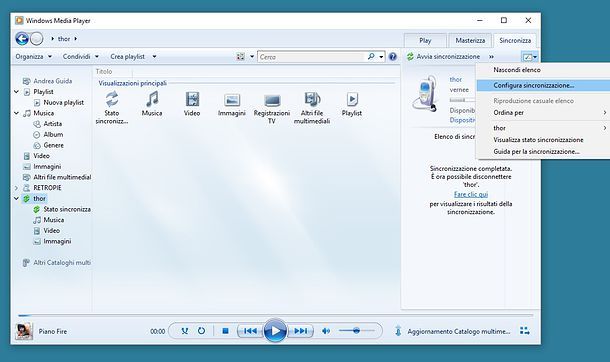This screenshot has width=610, height=362.
Task: Show more sync toolbar commands chevron
Action: [x=491, y=57]
